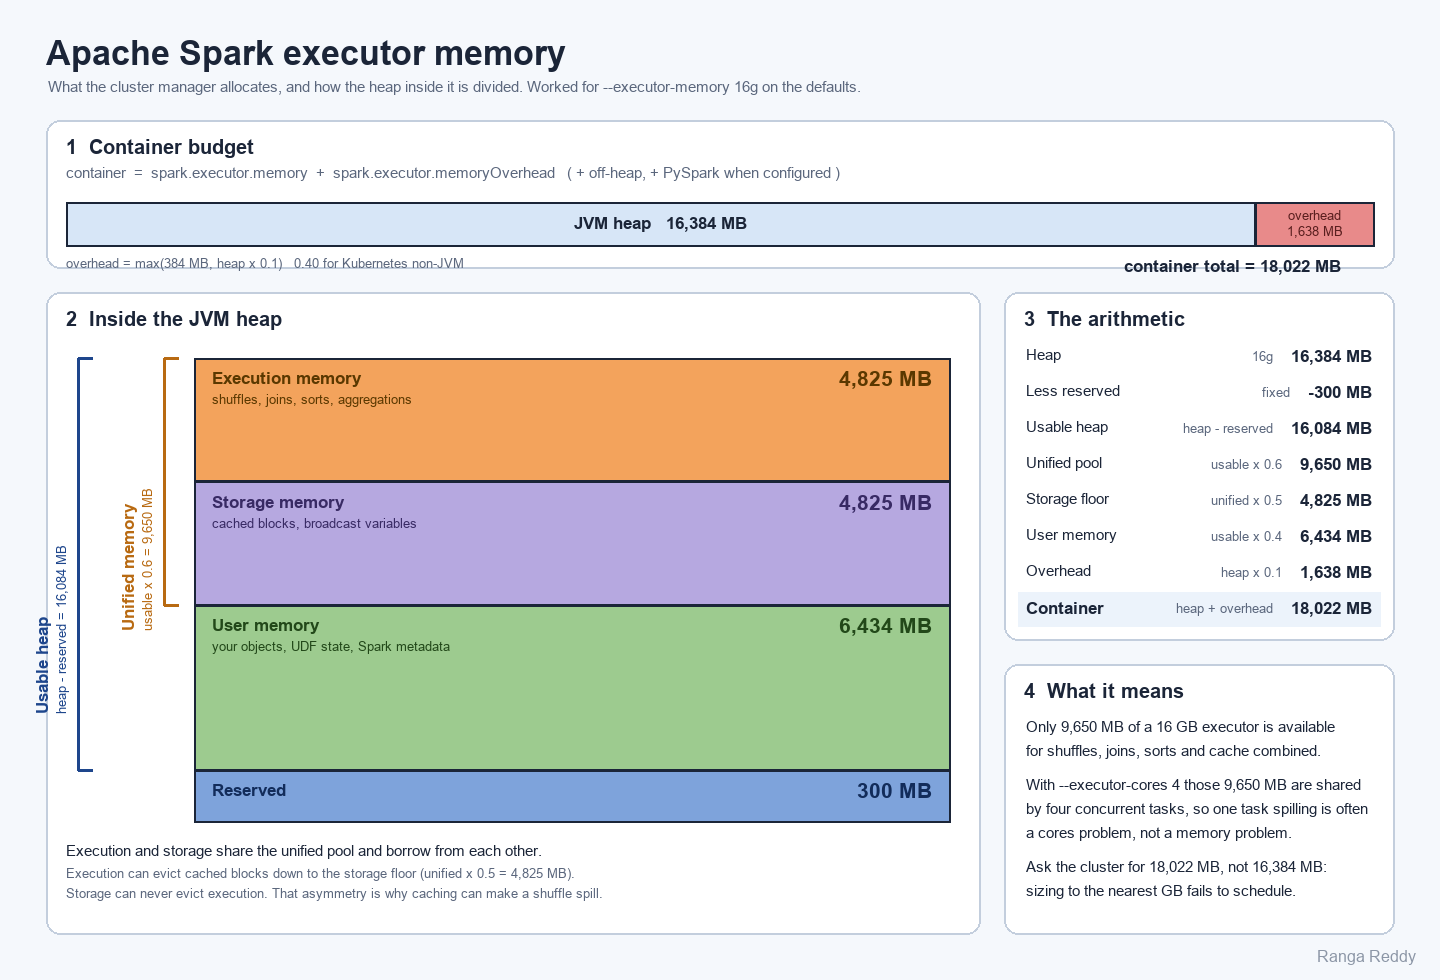1440x980 pixels.
Task: Click the 'Storage can never evict execution' note
Action: click(x=334, y=893)
